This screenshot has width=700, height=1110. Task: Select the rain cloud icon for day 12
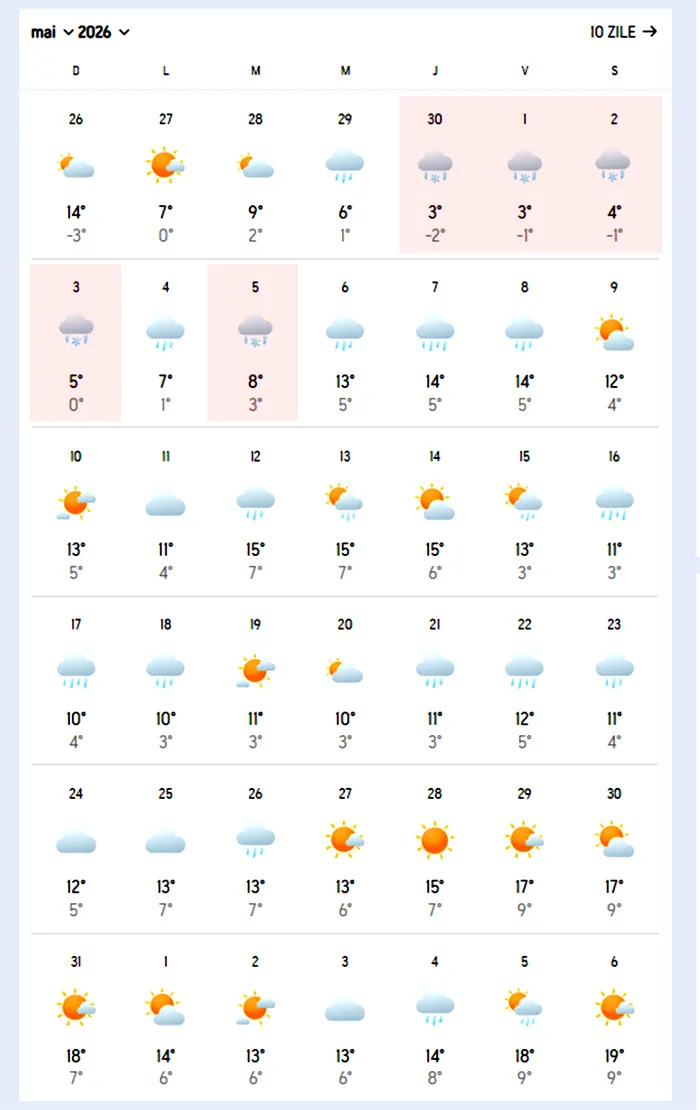(255, 502)
